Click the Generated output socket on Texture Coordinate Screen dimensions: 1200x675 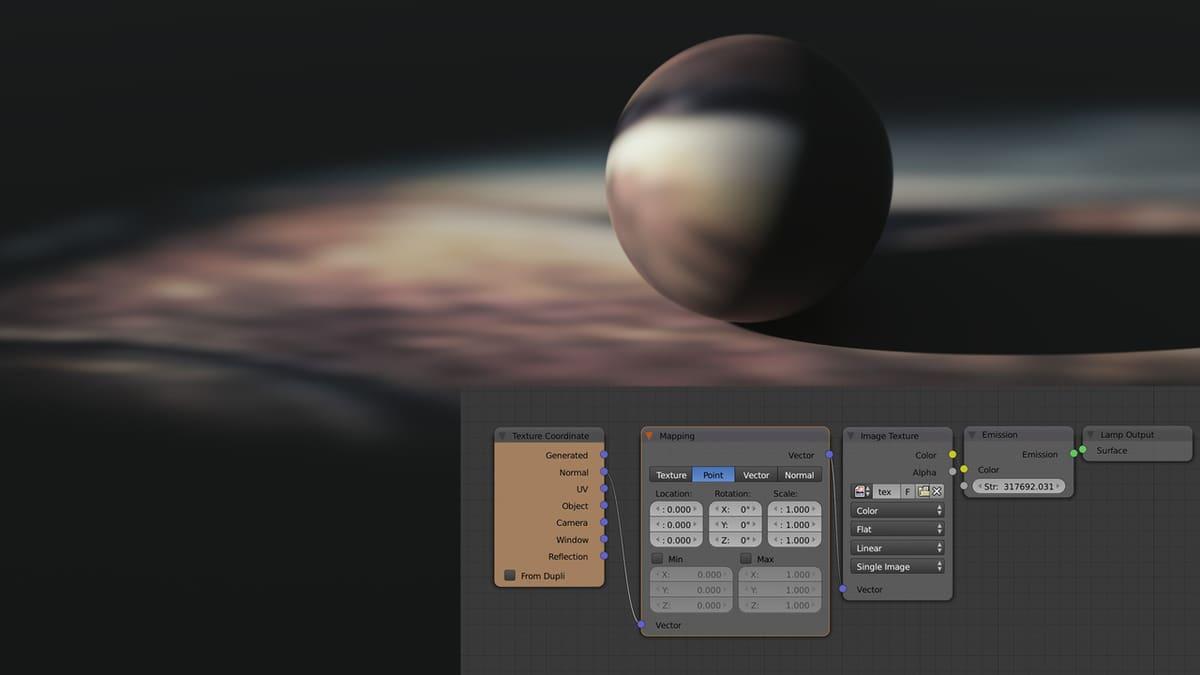[x=604, y=455]
